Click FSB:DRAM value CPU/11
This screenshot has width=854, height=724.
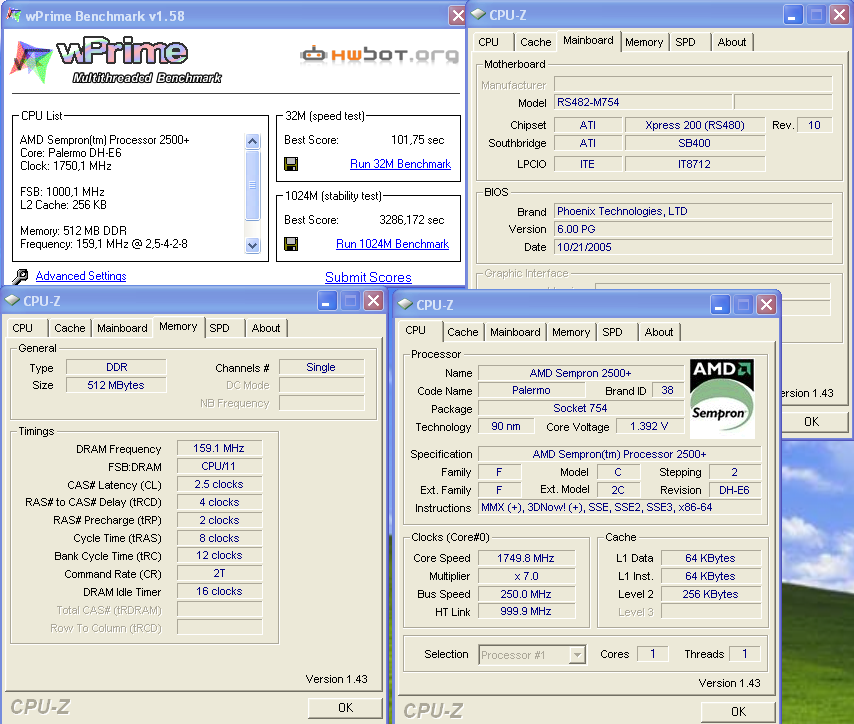pos(219,466)
